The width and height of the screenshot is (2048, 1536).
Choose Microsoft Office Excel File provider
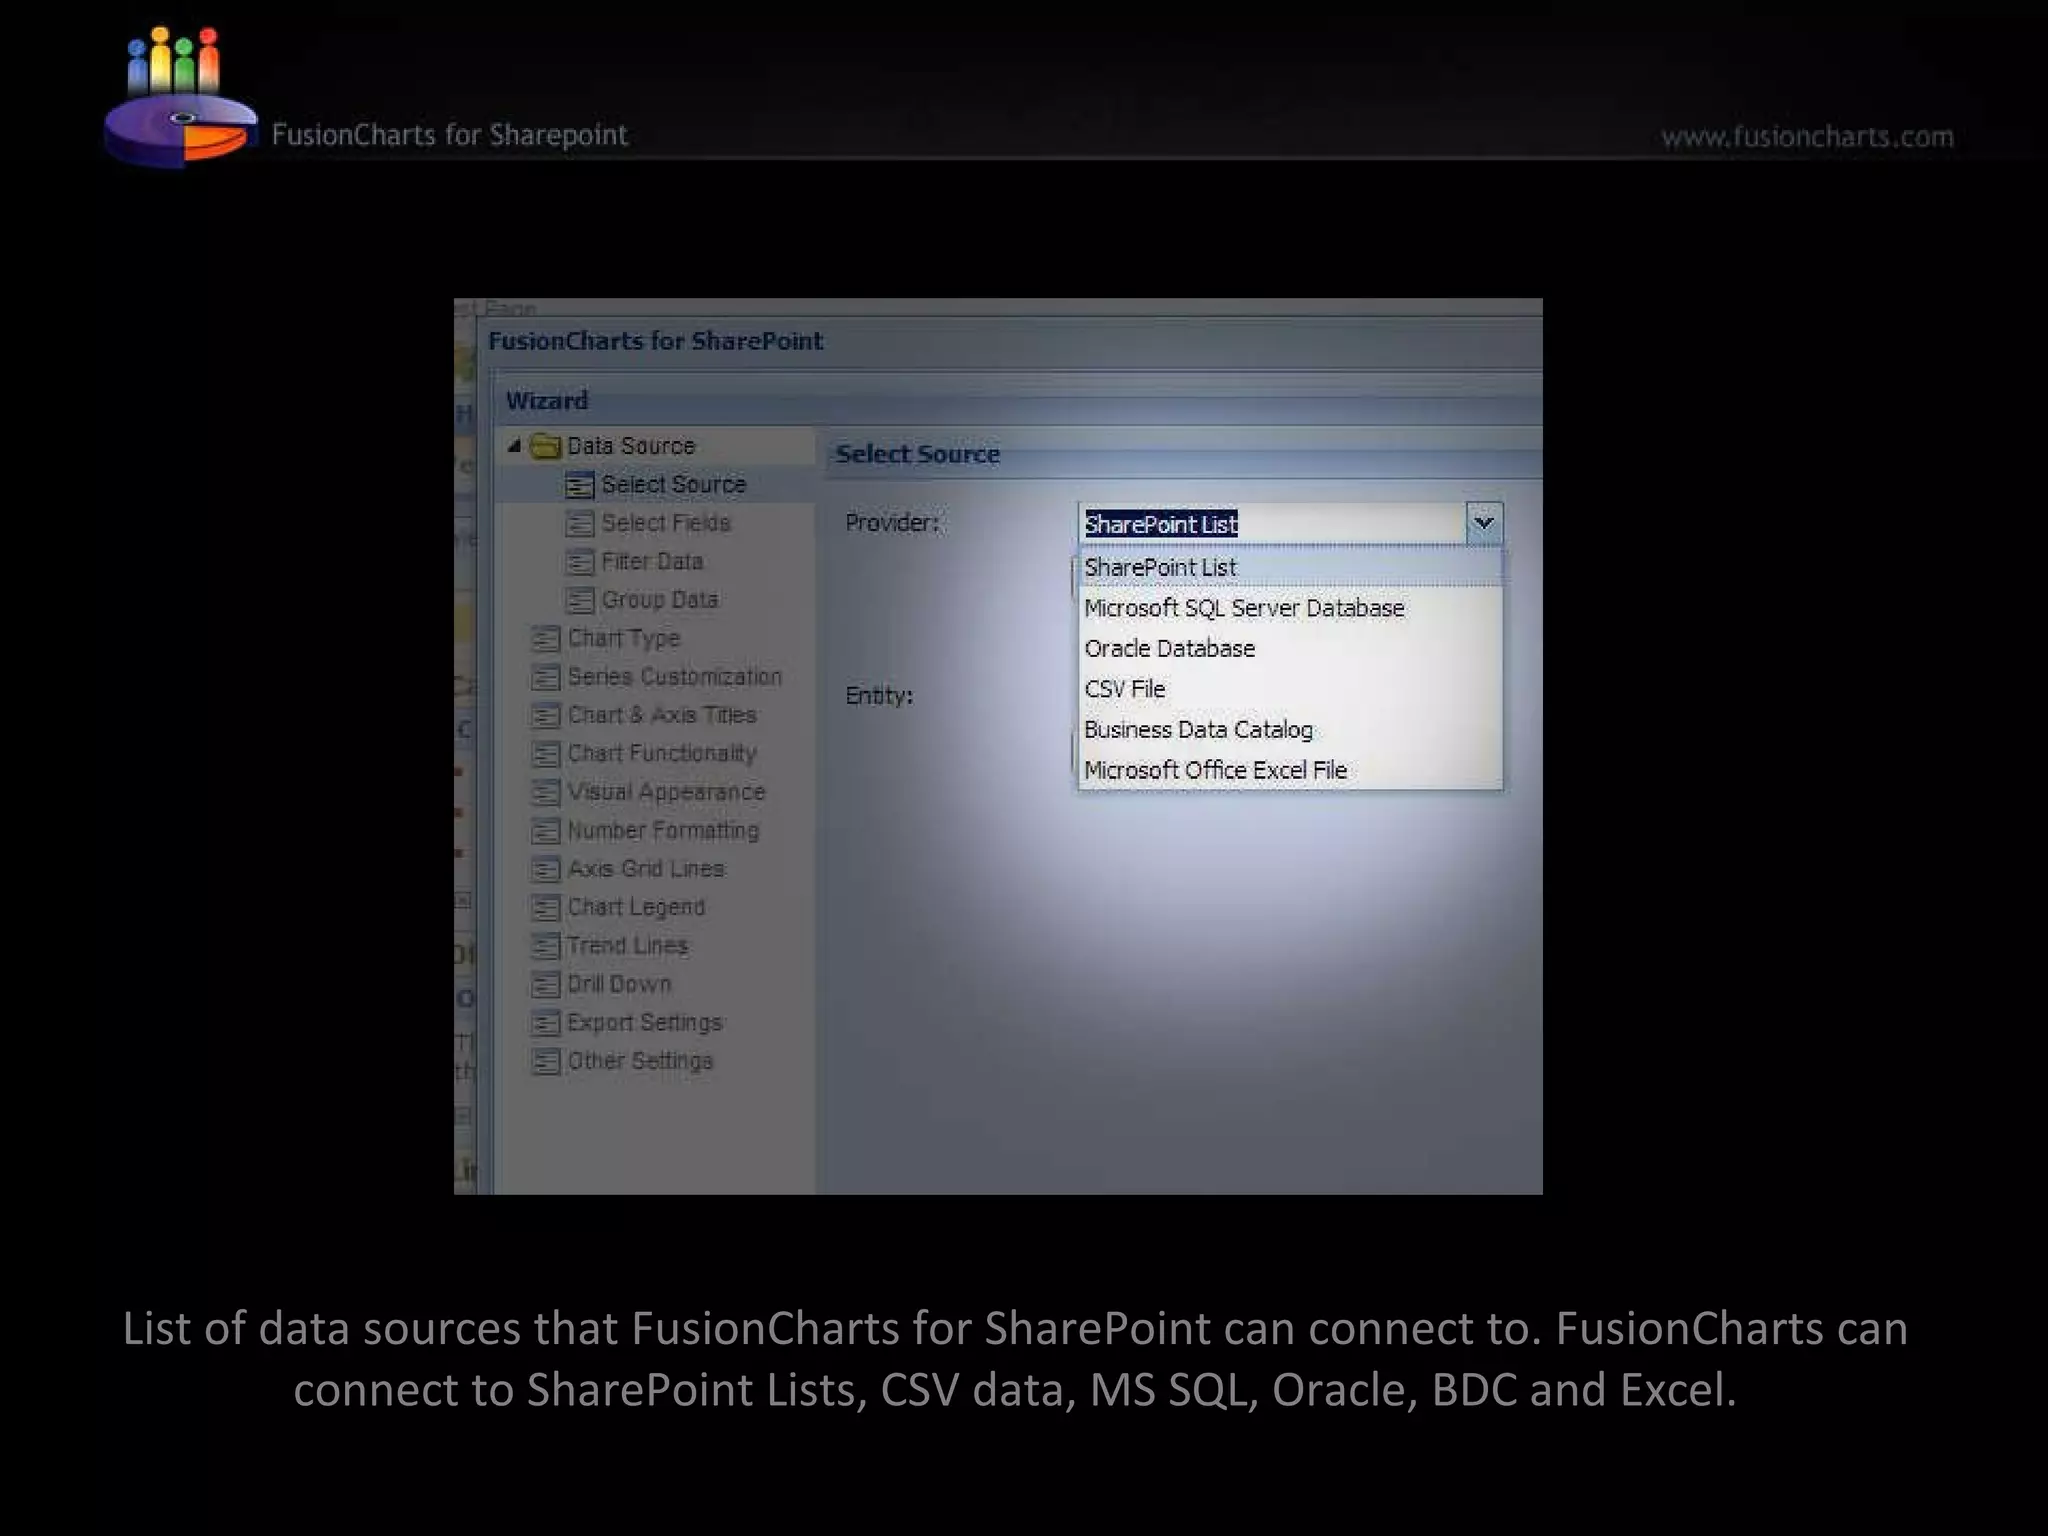(x=1290, y=770)
